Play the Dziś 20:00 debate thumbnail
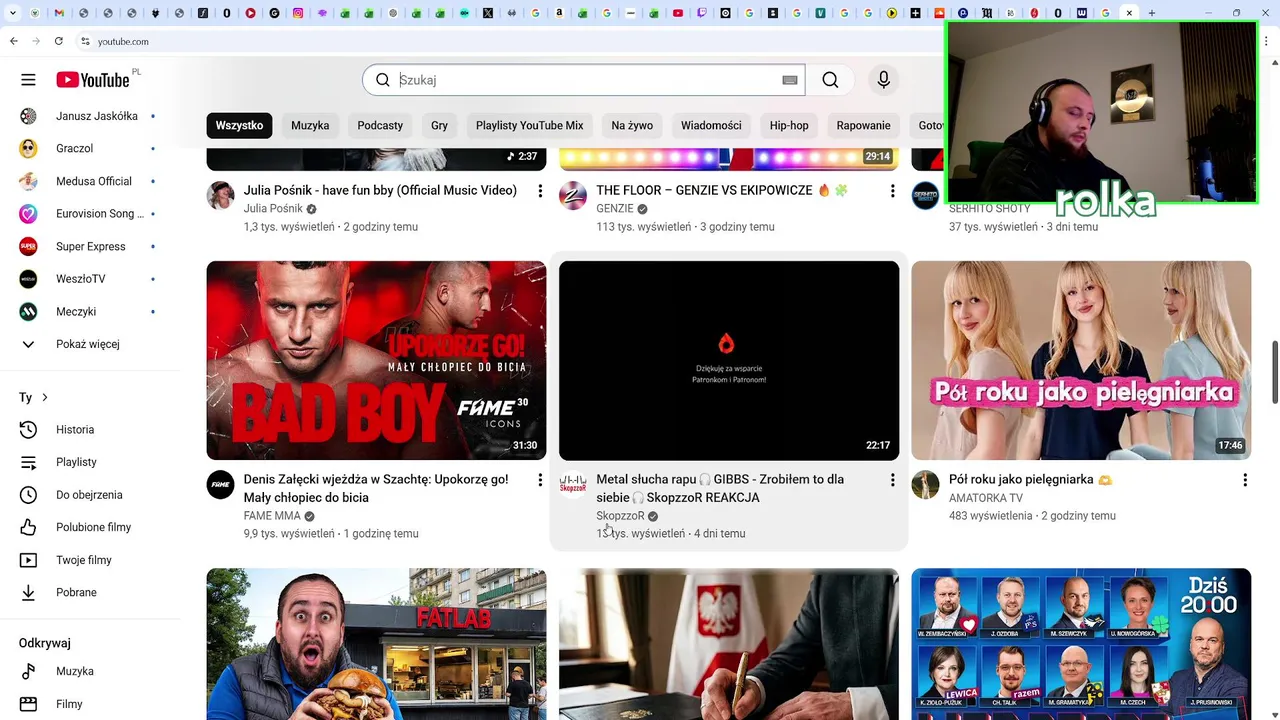The width and height of the screenshot is (1280, 720). pos(1081,644)
